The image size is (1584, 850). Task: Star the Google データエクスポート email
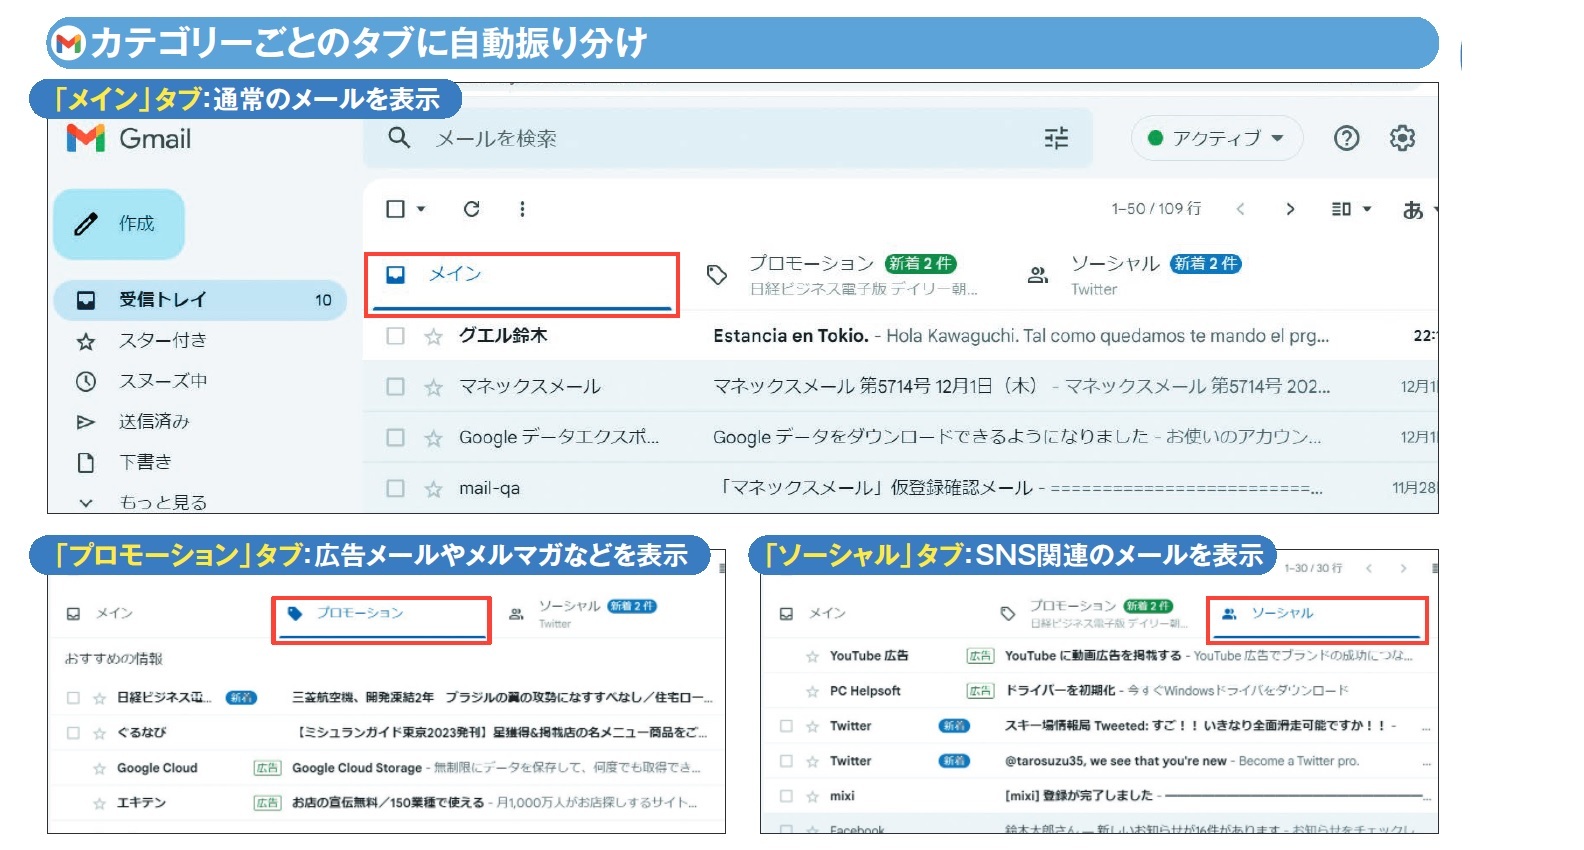tap(433, 438)
